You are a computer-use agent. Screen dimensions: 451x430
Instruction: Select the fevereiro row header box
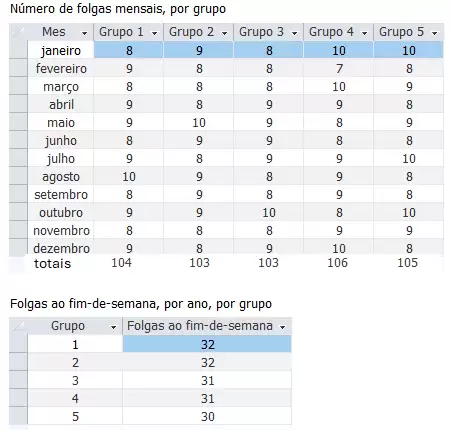point(18,68)
